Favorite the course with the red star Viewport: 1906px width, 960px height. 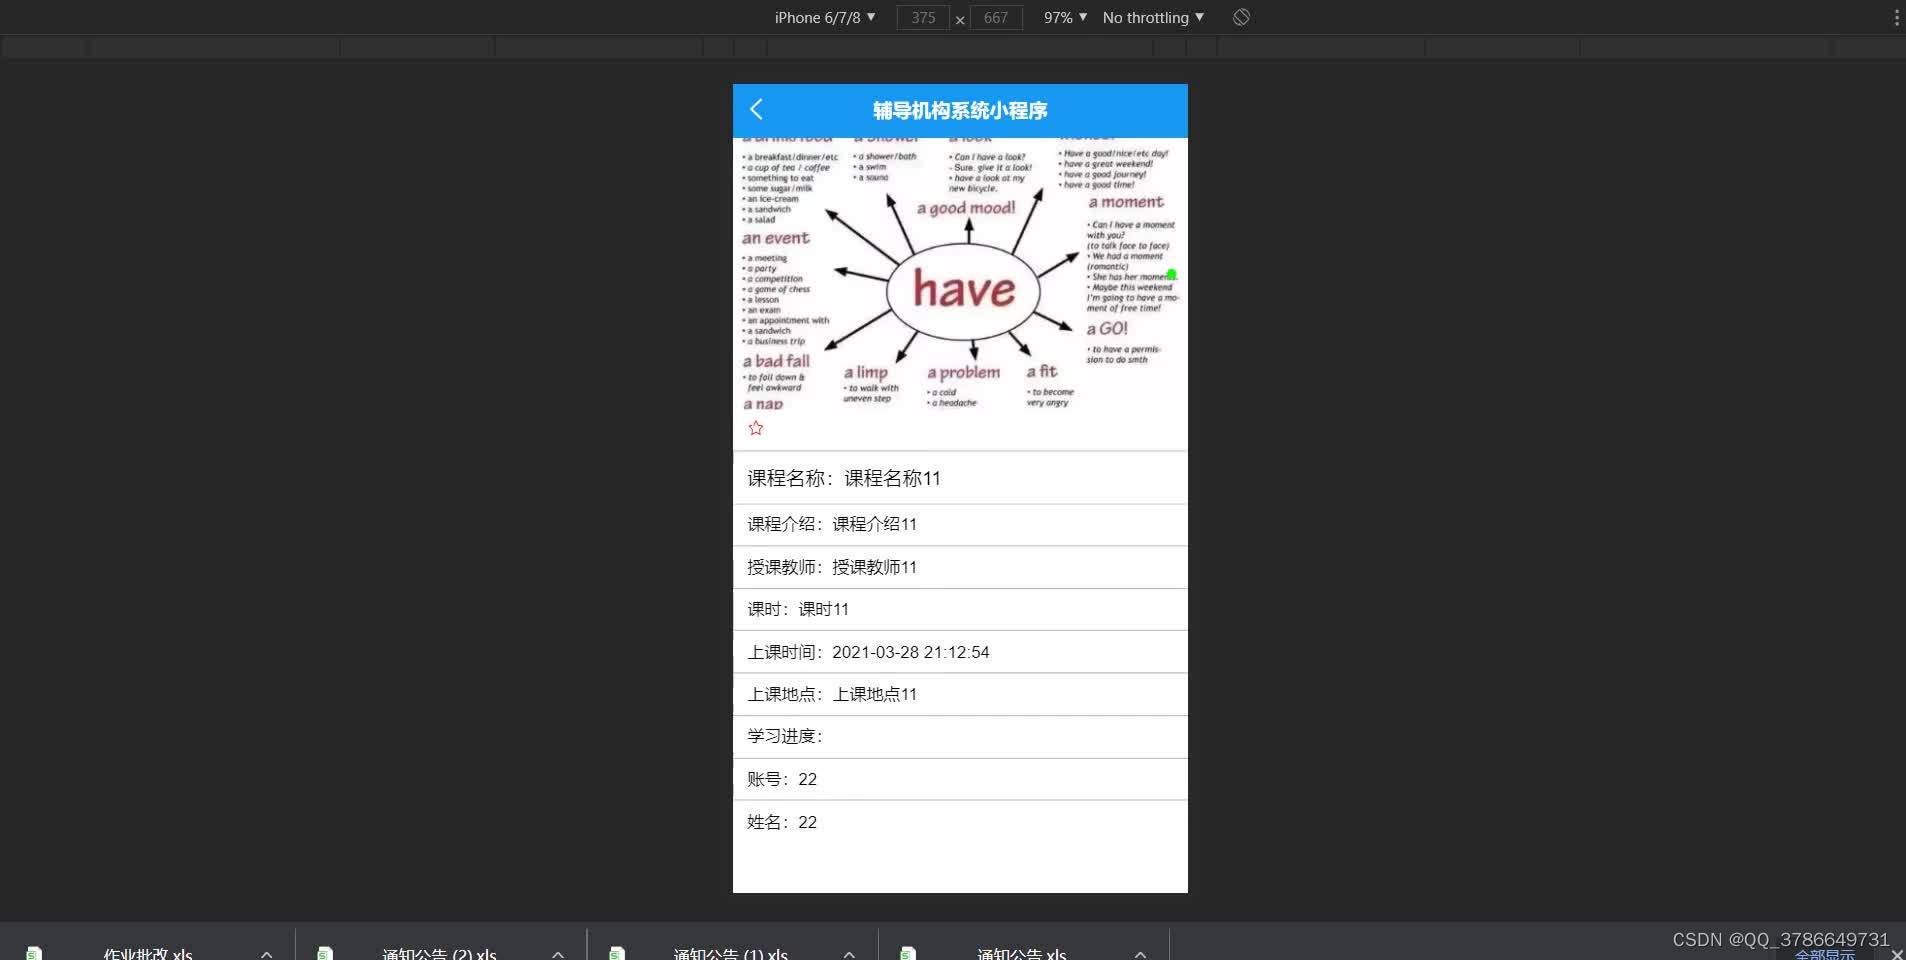756,428
